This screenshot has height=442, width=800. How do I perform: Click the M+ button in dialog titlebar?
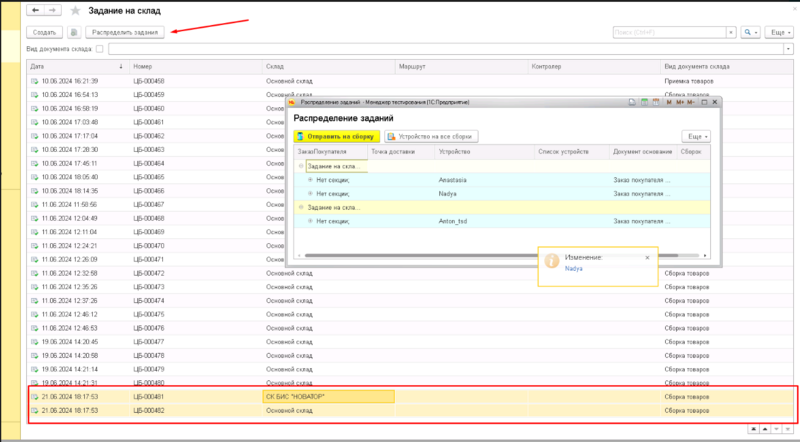coord(680,102)
